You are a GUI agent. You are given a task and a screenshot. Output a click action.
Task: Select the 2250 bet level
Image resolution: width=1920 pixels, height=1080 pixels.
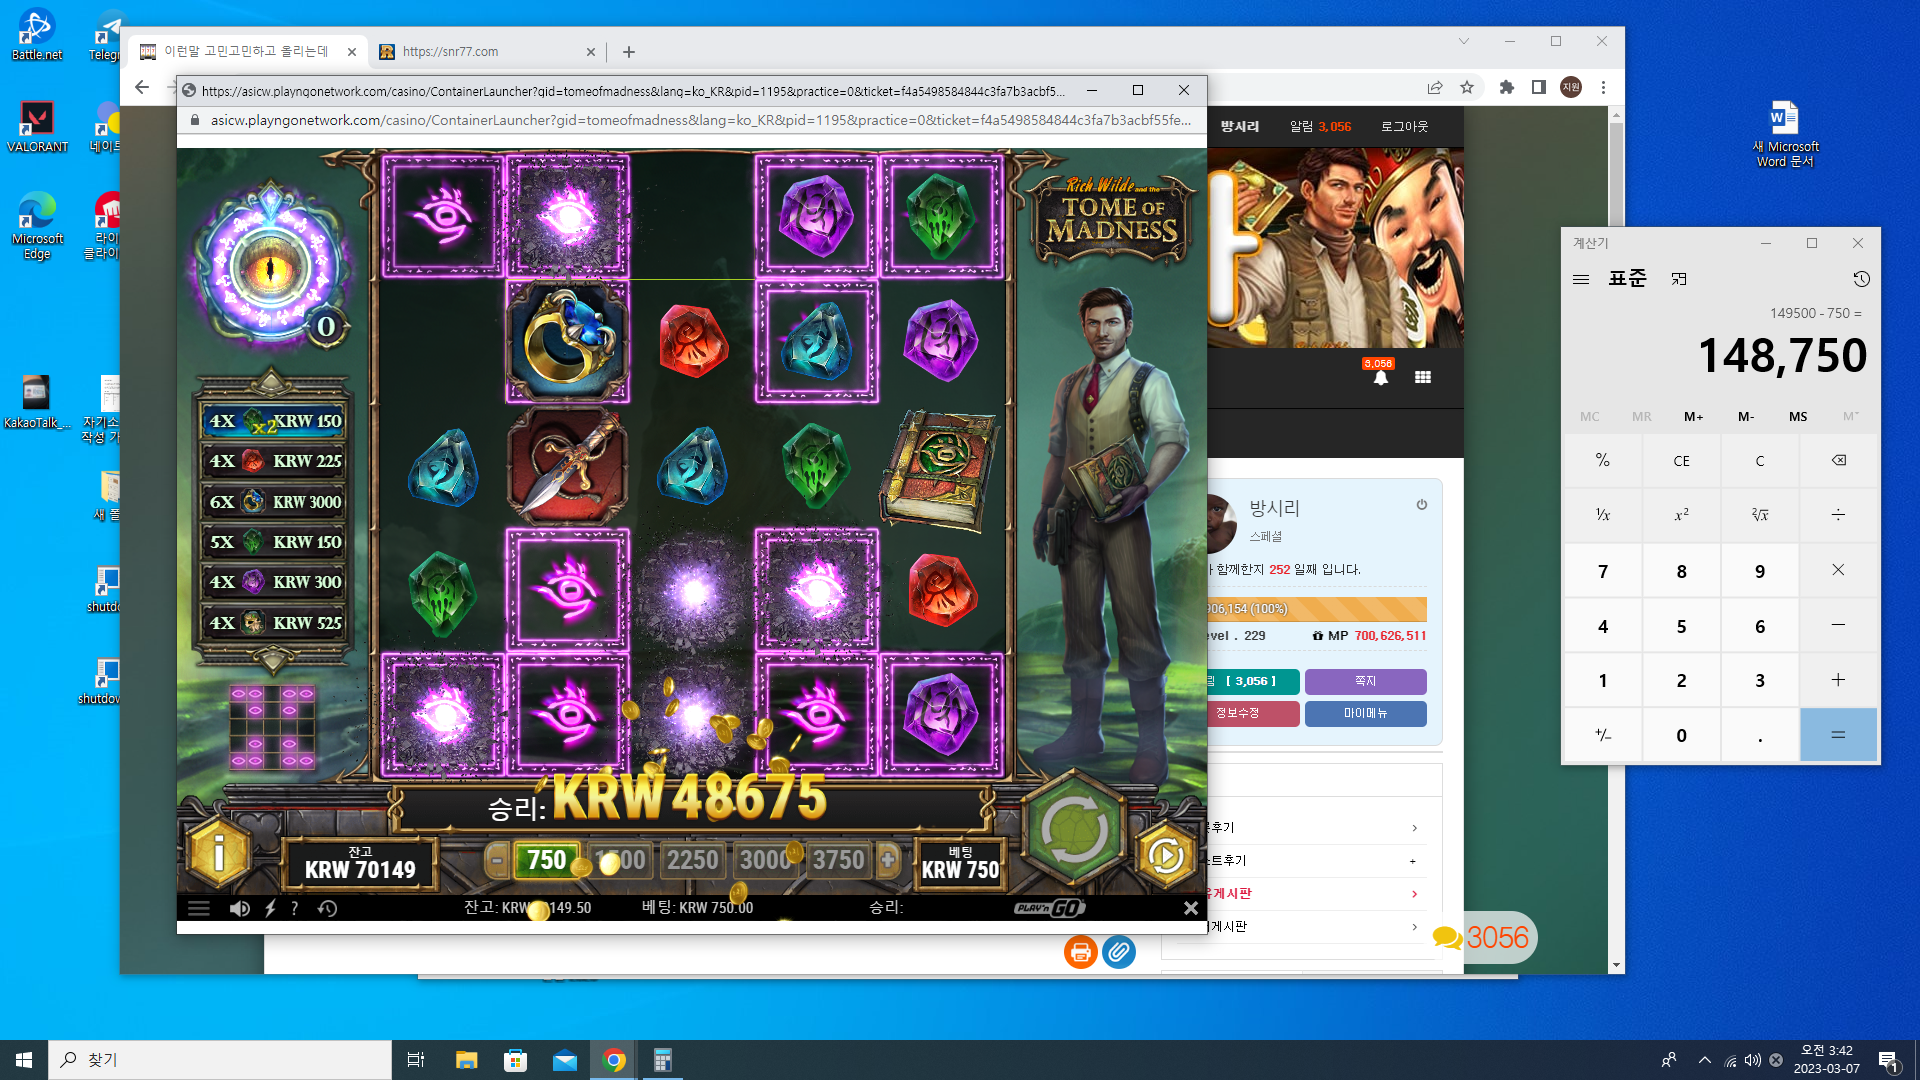(x=692, y=860)
